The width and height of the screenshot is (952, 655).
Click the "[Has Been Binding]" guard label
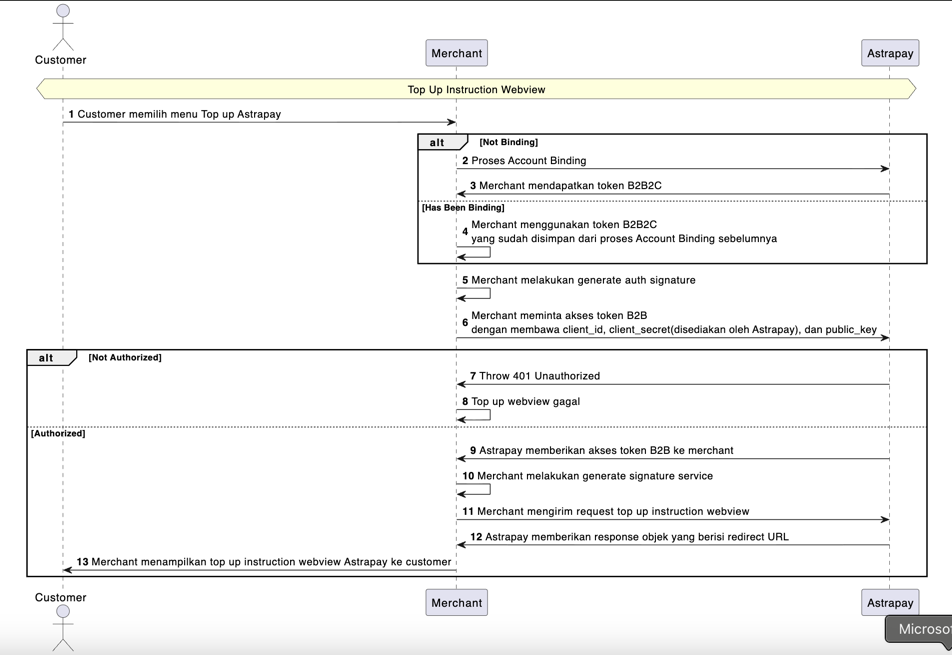tap(463, 208)
